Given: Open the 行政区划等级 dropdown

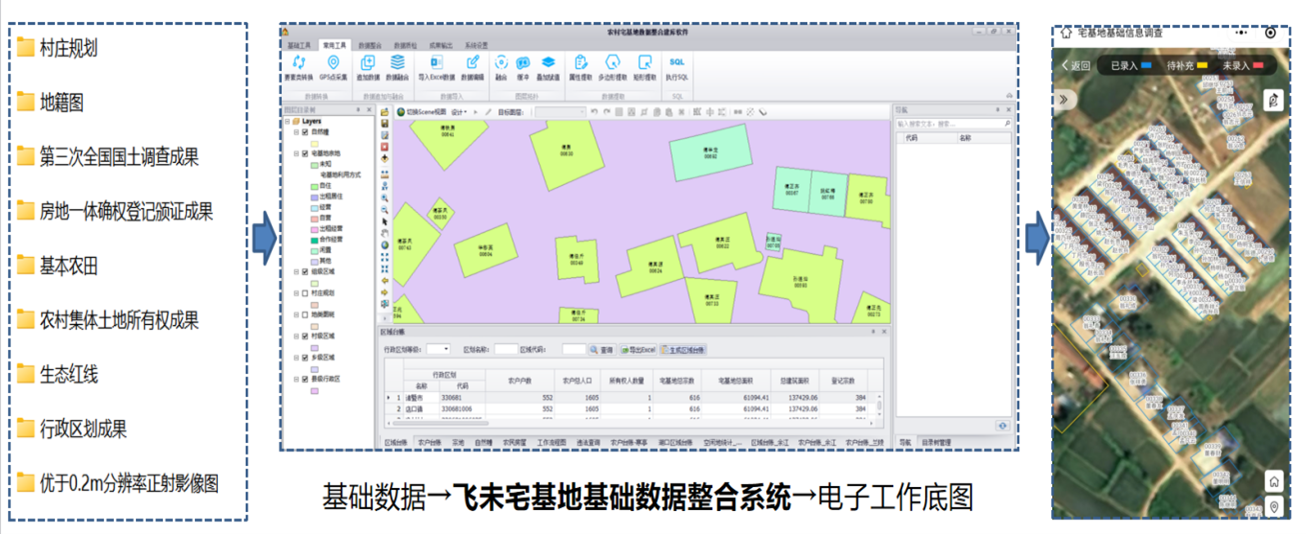Looking at the screenshot, I should coord(438,350).
